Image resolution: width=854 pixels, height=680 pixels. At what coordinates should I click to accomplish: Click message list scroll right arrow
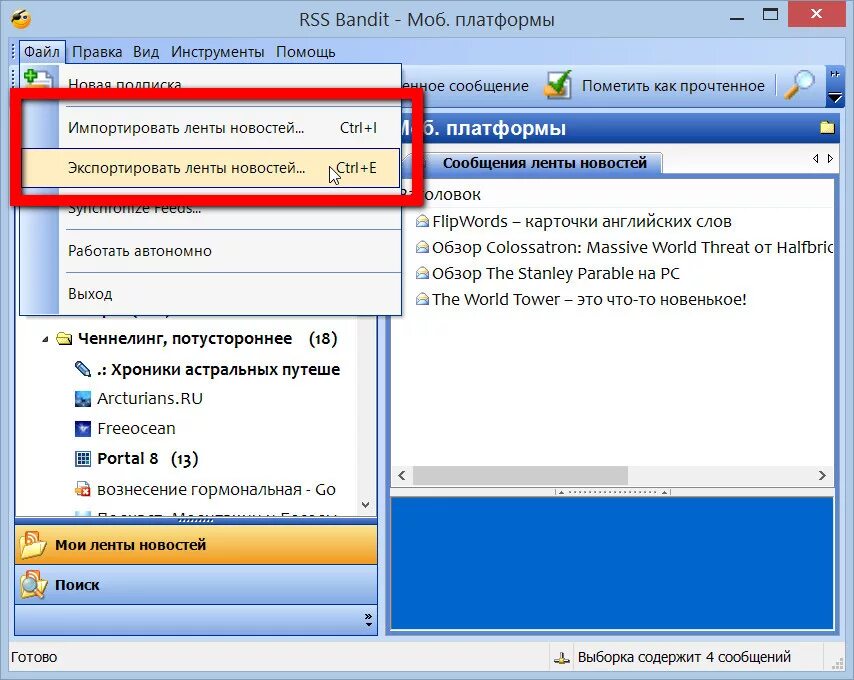click(822, 475)
